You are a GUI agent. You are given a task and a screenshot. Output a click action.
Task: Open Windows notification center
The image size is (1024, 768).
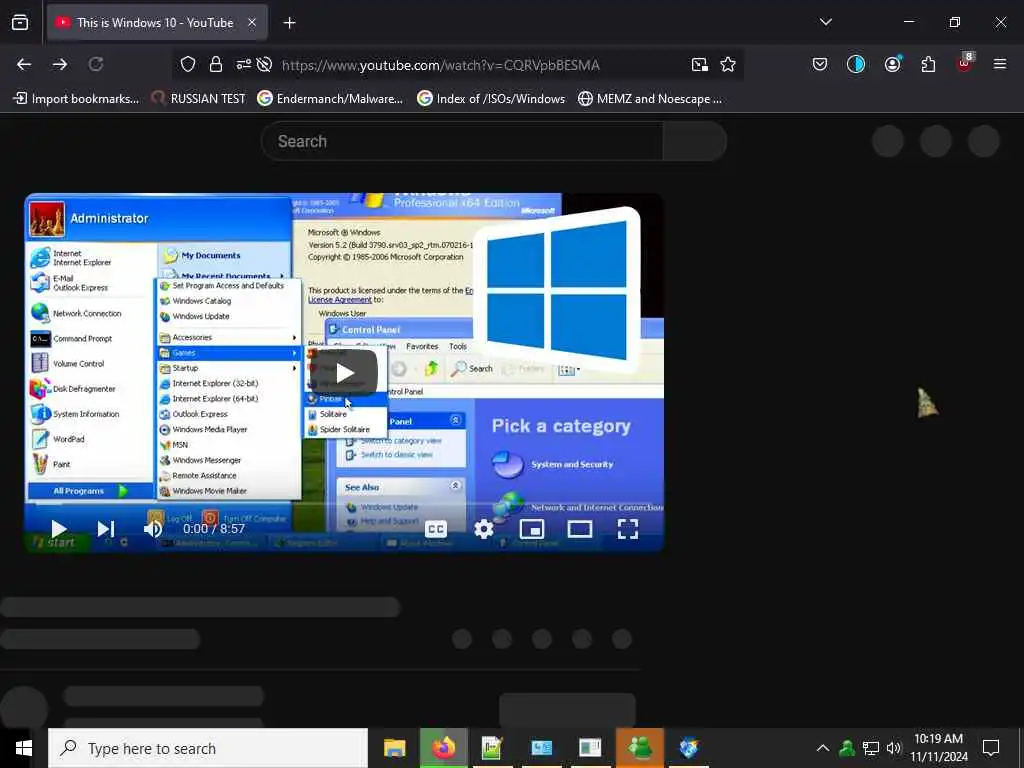tap(991, 748)
